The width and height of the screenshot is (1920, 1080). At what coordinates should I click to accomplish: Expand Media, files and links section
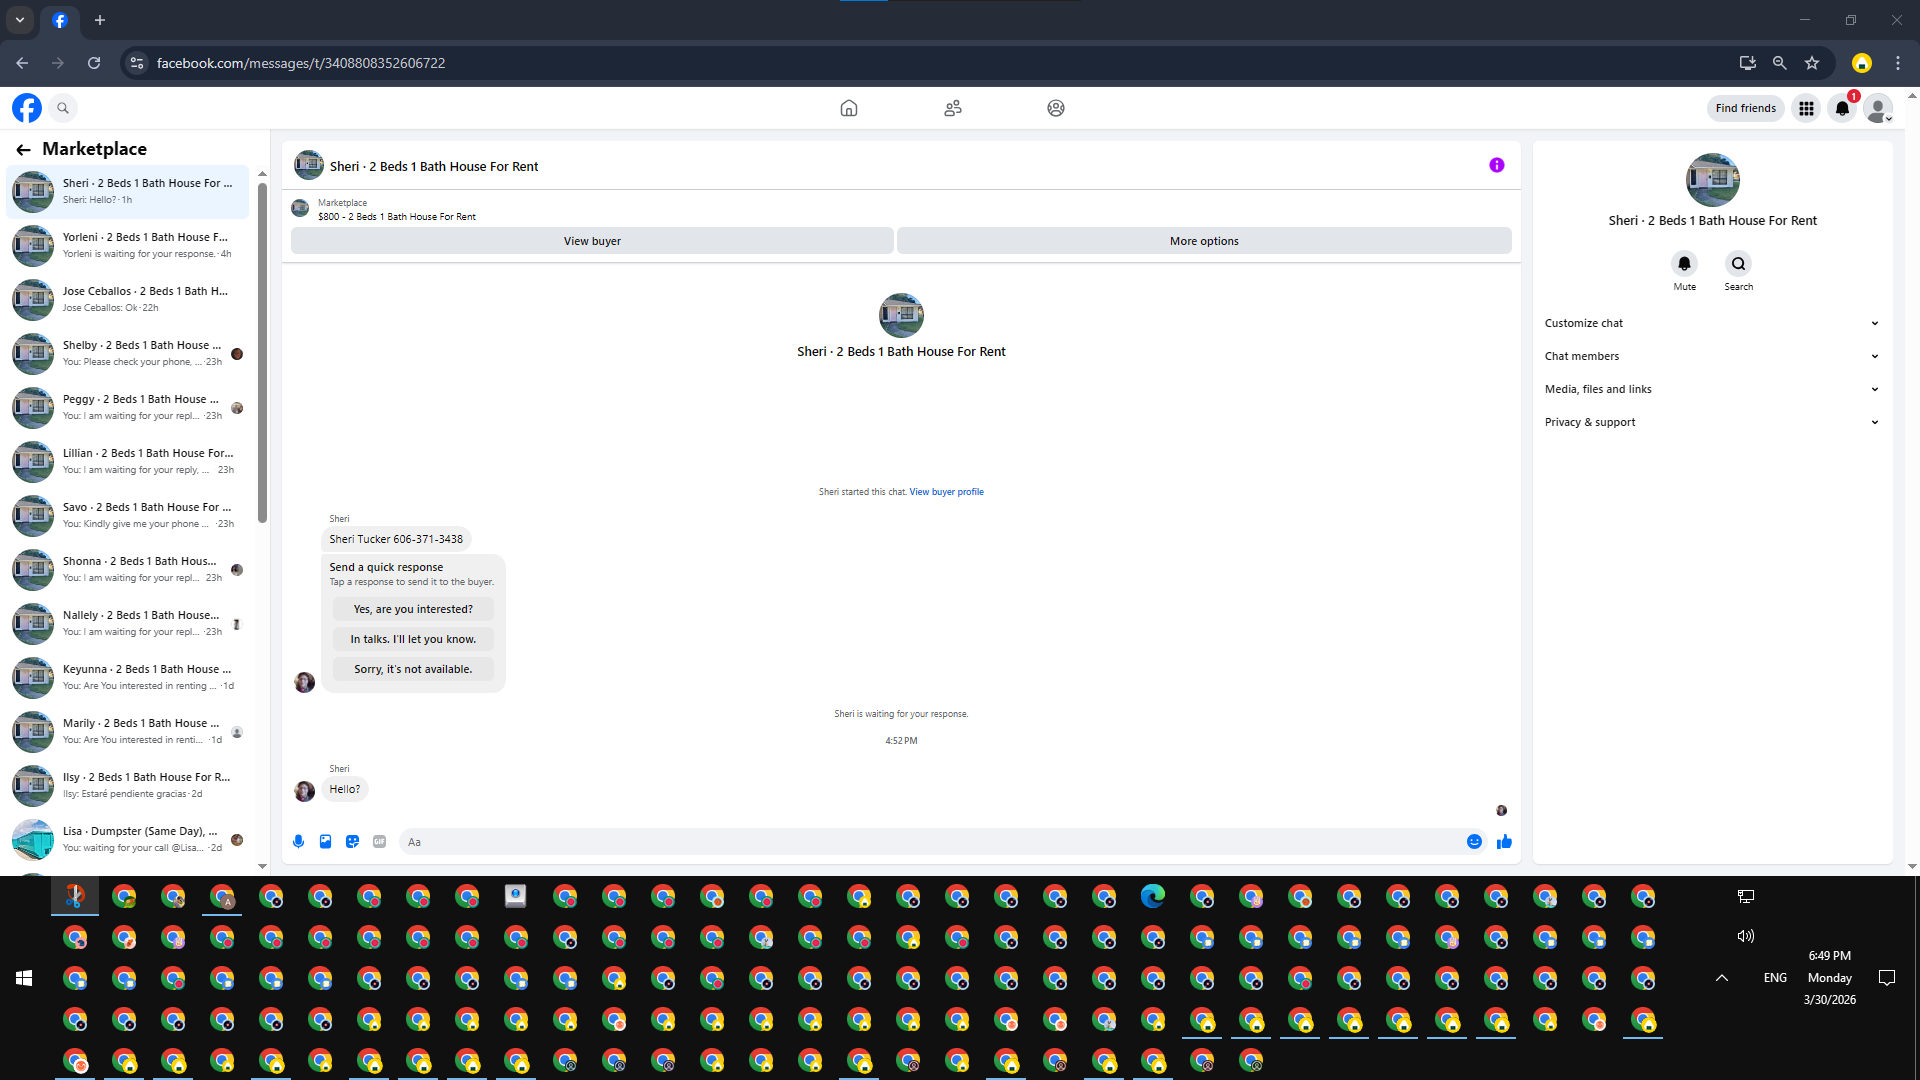pos(1711,389)
